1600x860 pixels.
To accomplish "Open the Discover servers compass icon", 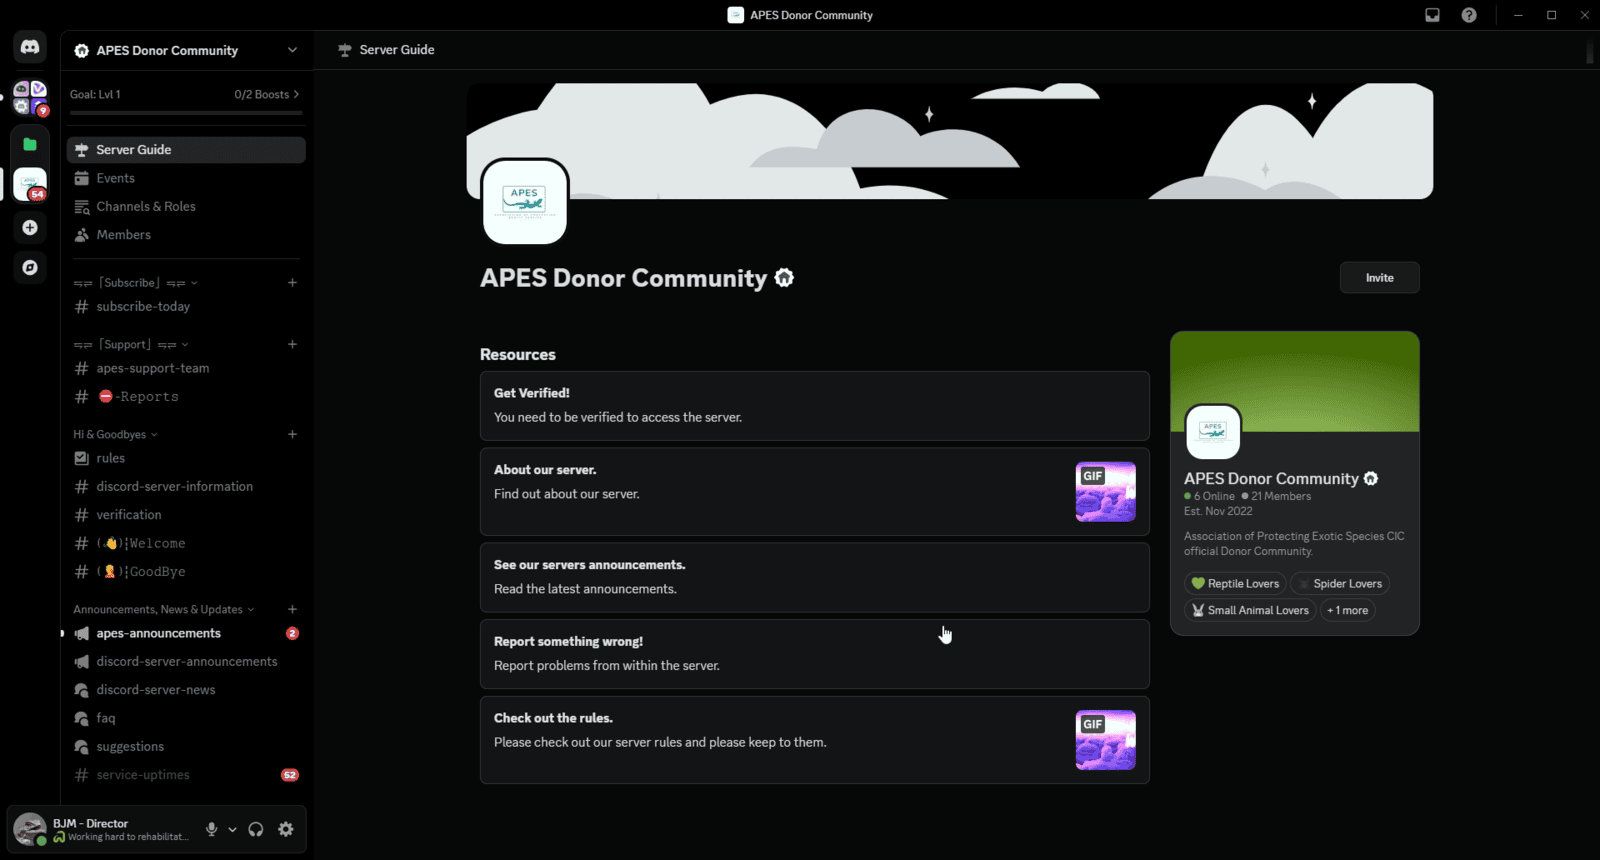I will [30, 267].
